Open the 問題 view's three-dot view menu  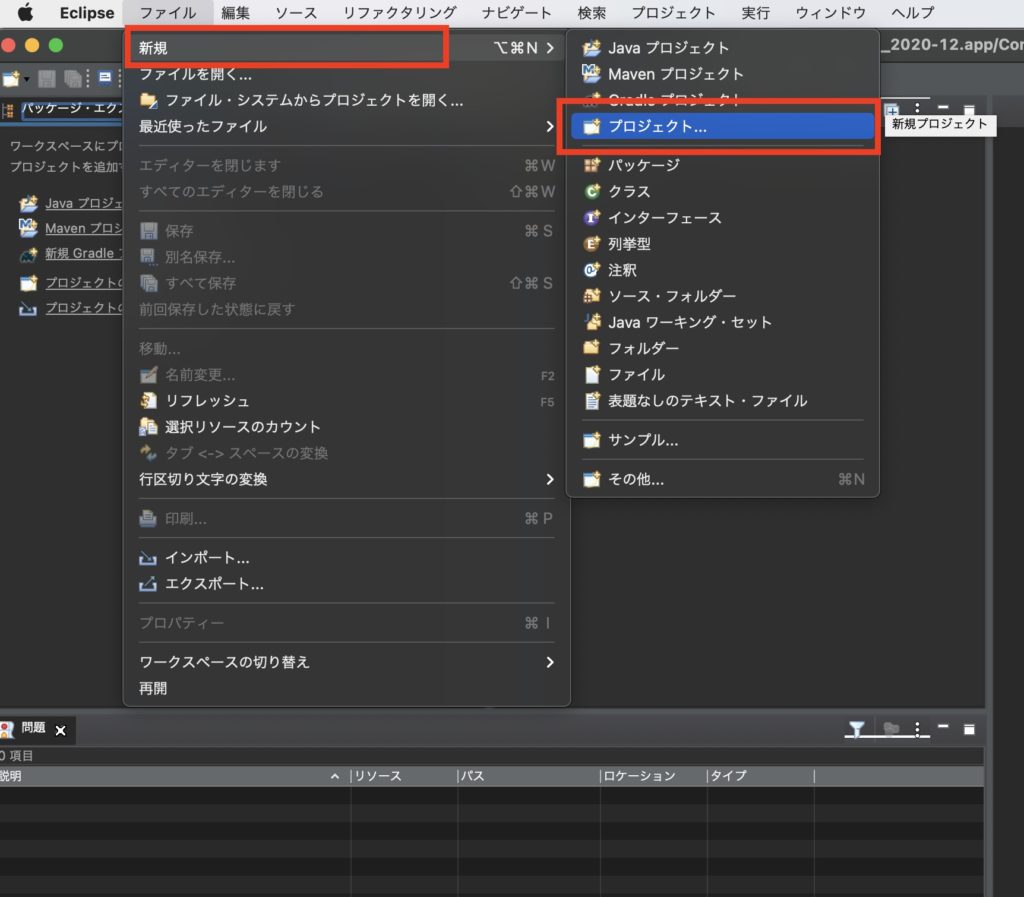click(x=918, y=729)
